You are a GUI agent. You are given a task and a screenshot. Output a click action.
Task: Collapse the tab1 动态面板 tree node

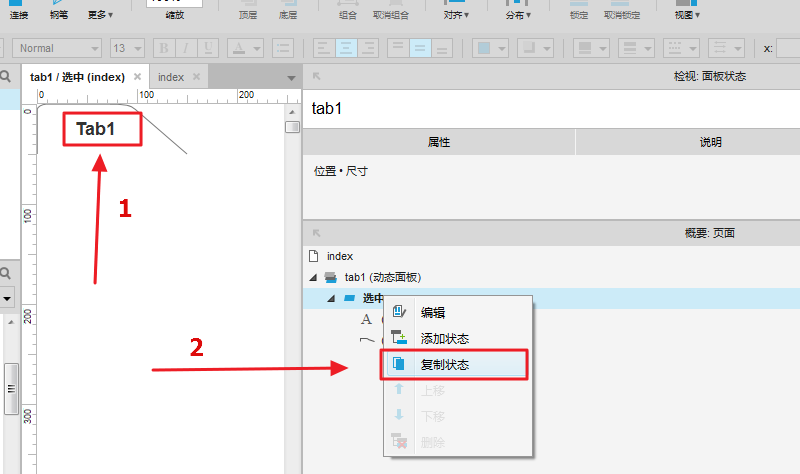(x=314, y=277)
